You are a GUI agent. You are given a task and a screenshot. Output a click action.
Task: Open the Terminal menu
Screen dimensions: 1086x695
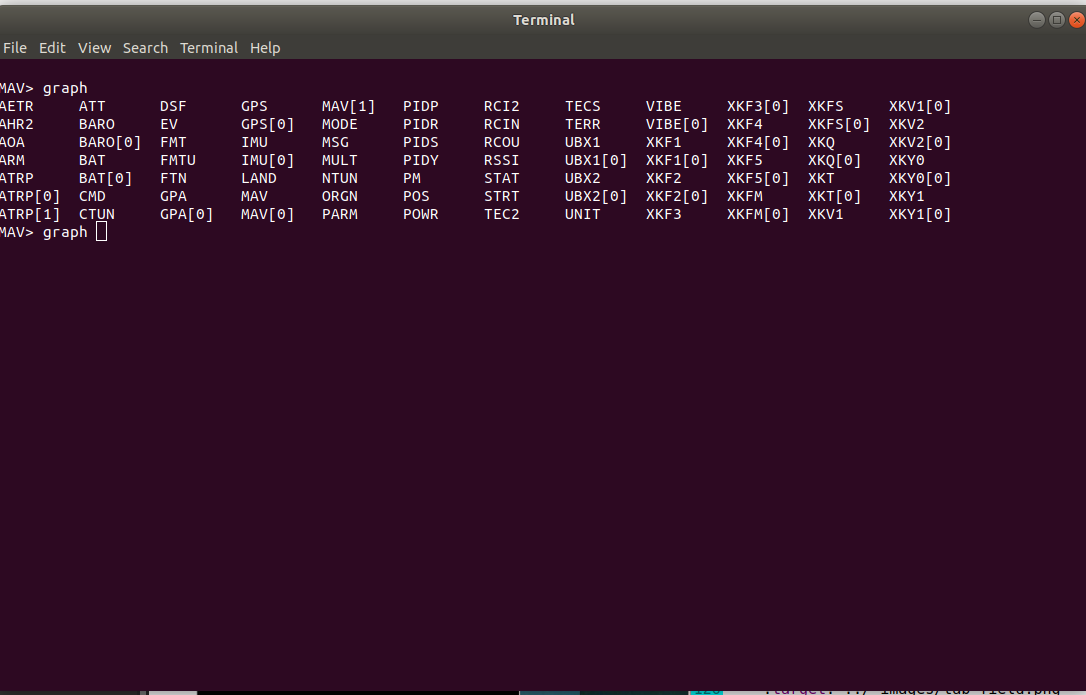(209, 48)
